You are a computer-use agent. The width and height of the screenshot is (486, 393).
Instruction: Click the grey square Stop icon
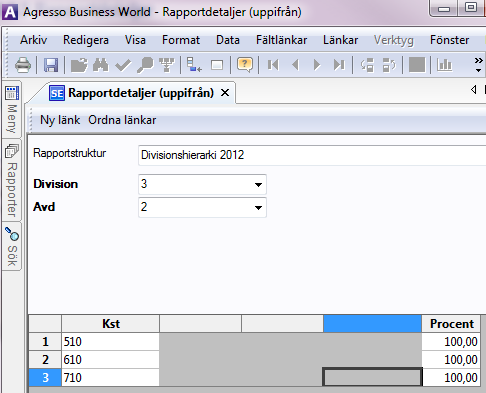417,65
